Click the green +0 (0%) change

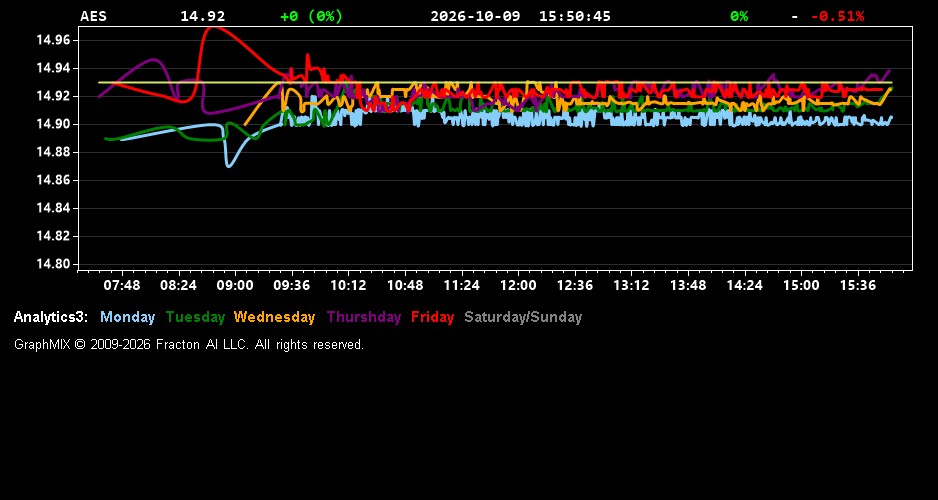tap(312, 16)
